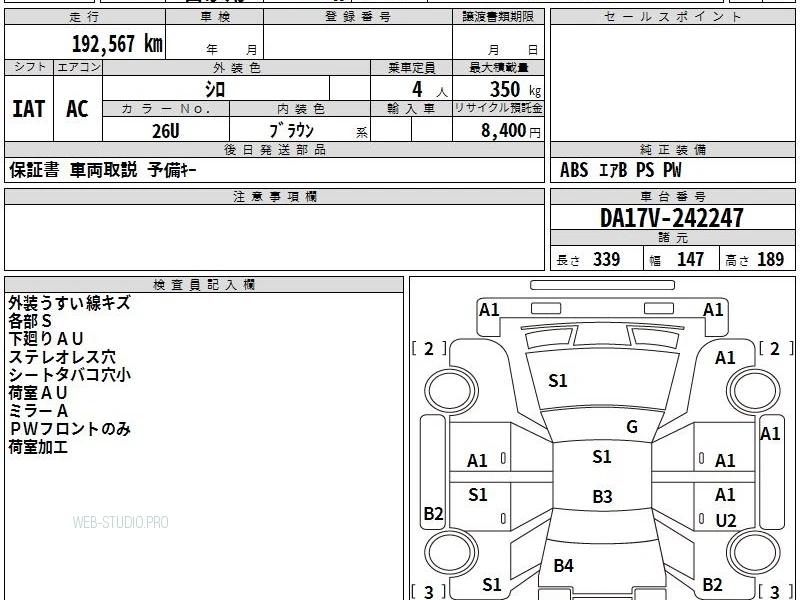Viewport: 800px width, 600px height.
Task: Select the note ミラーA
Action: coord(38,411)
